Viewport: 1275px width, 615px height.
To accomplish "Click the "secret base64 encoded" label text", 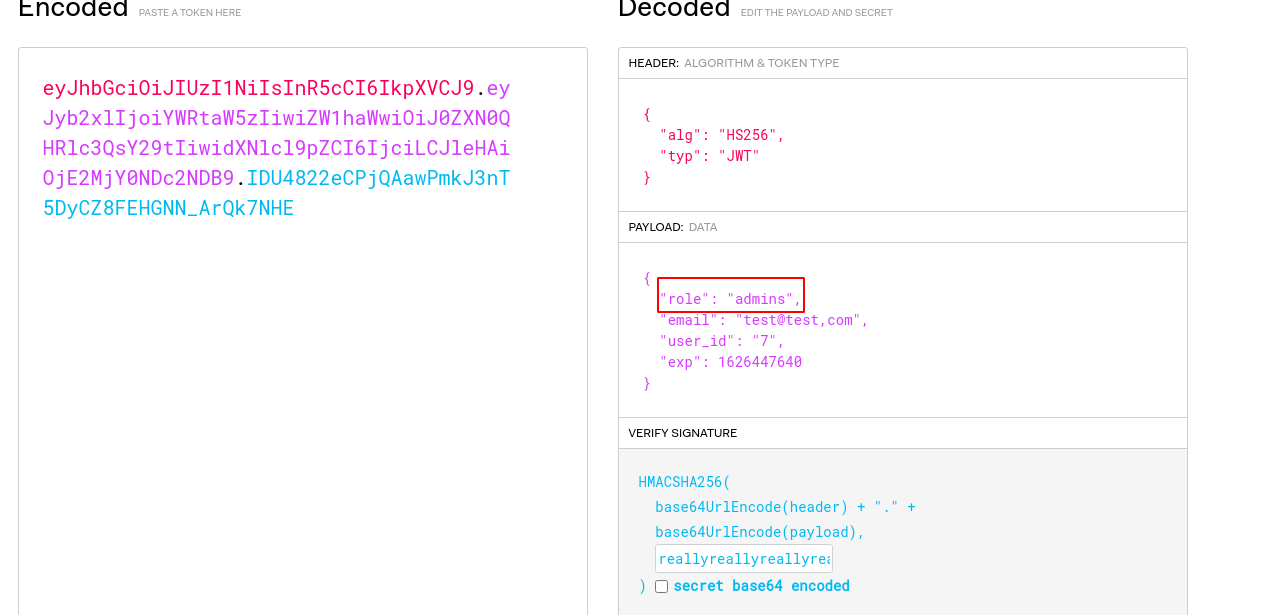I will (x=761, y=586).
